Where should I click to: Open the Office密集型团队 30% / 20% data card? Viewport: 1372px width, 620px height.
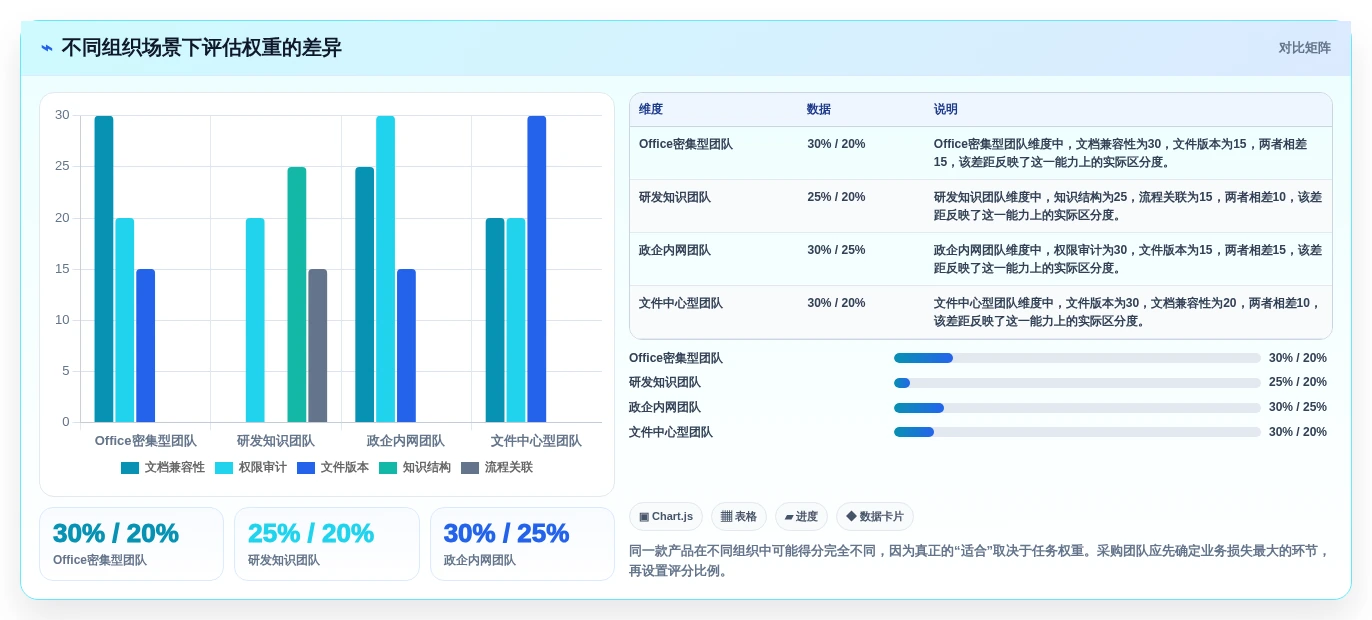pyautogui.click(x=131, y=544)
